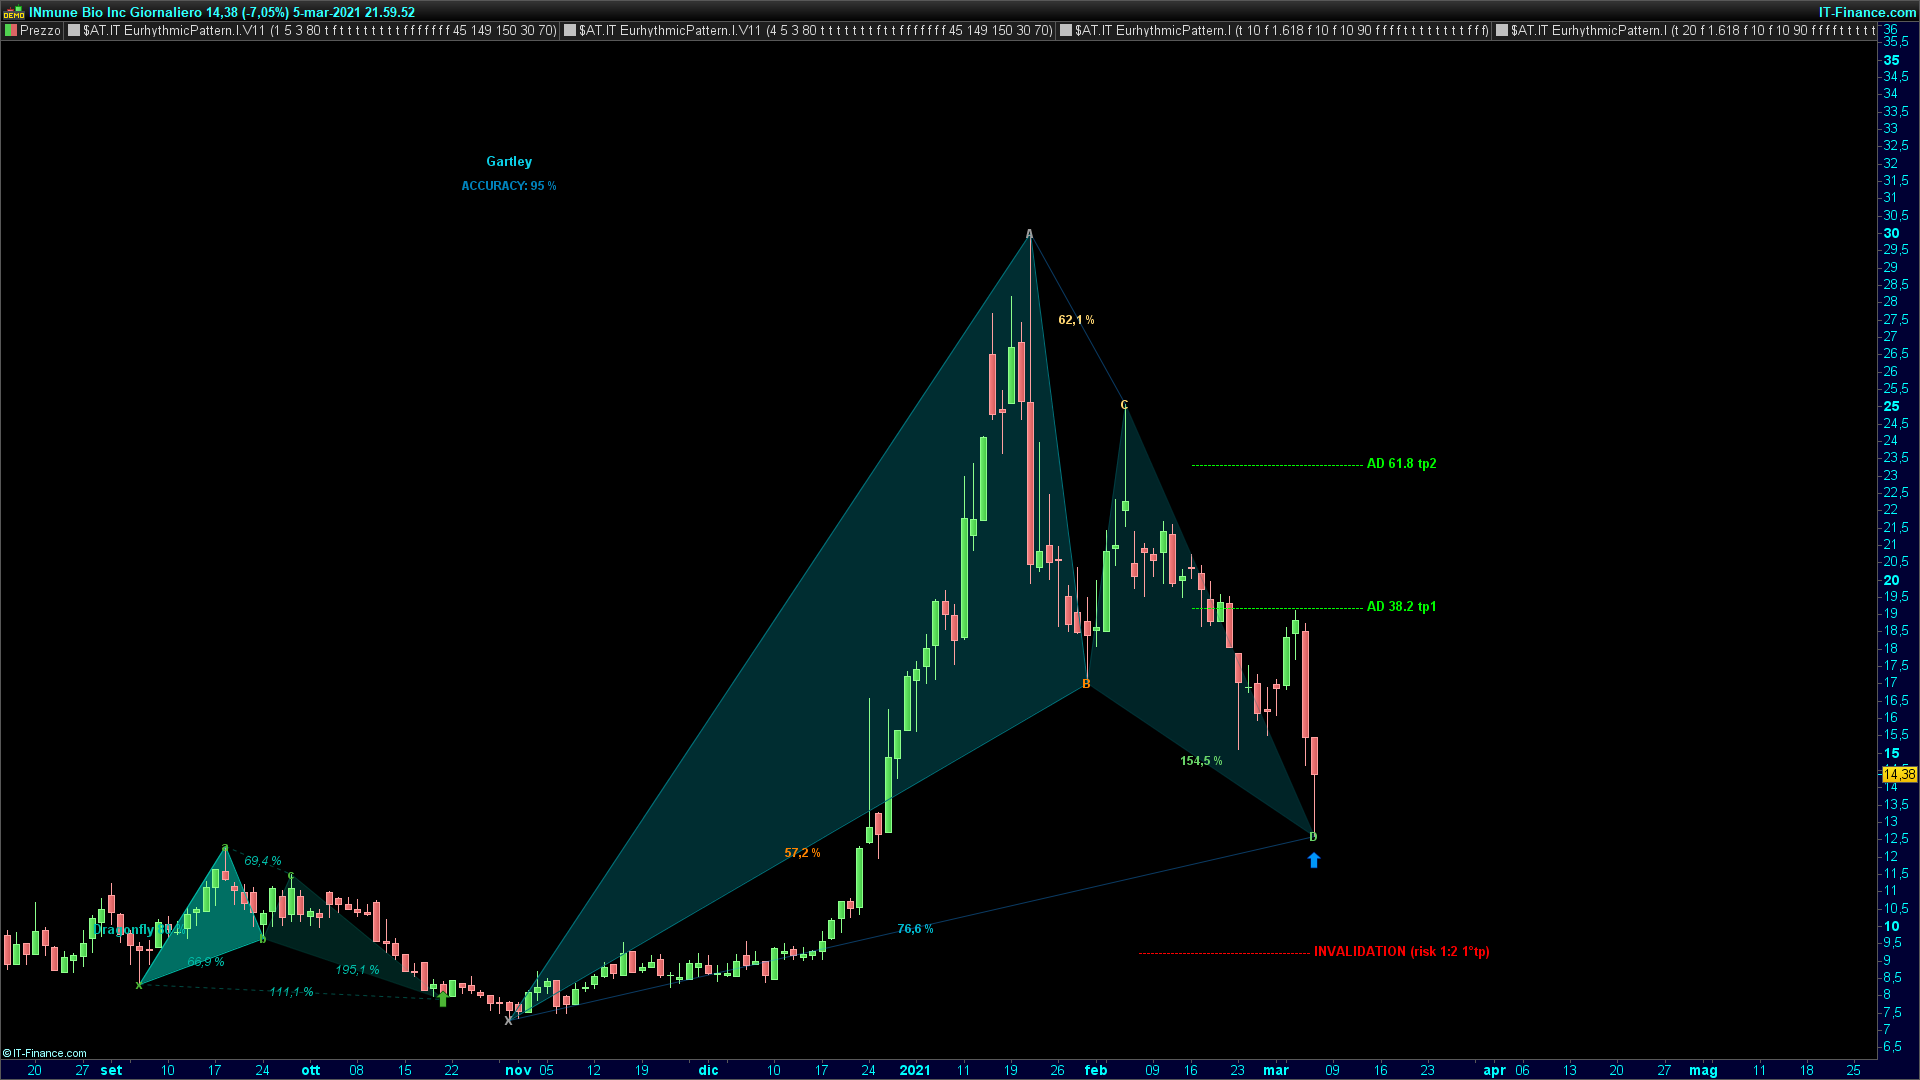Click the grey square of first EurhythmicPattern.I.V11 indicator
This screenshot has width=1920, height=1080.
[x=74, y=31]
